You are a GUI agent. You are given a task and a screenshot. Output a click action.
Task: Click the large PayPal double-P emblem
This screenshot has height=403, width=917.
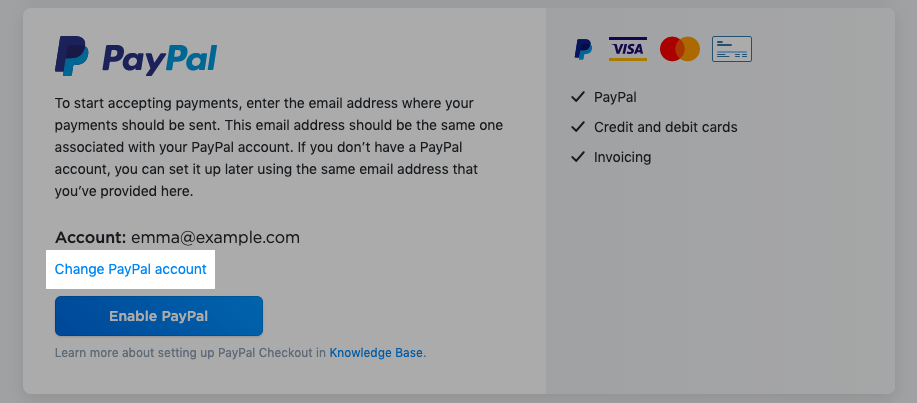click(x=72, y=56)
